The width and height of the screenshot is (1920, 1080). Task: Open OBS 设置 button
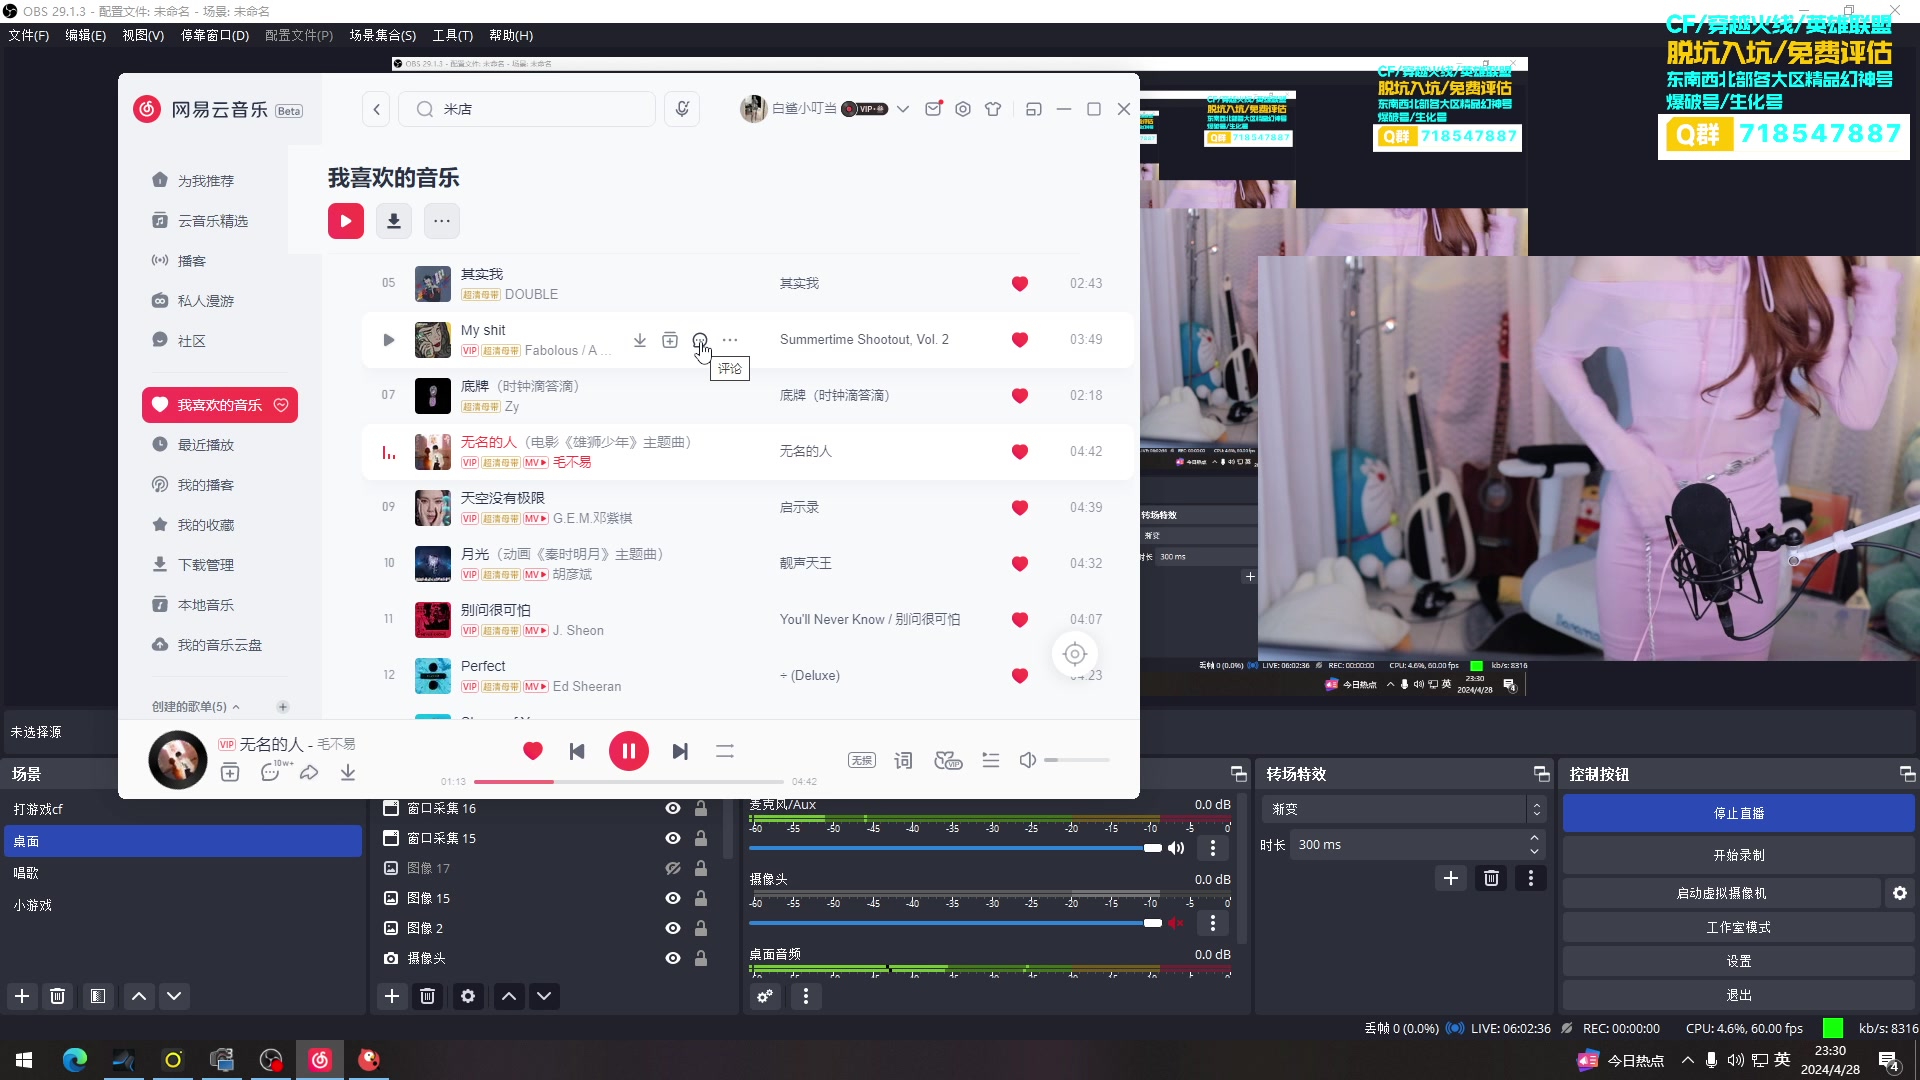coord(1739,962)
